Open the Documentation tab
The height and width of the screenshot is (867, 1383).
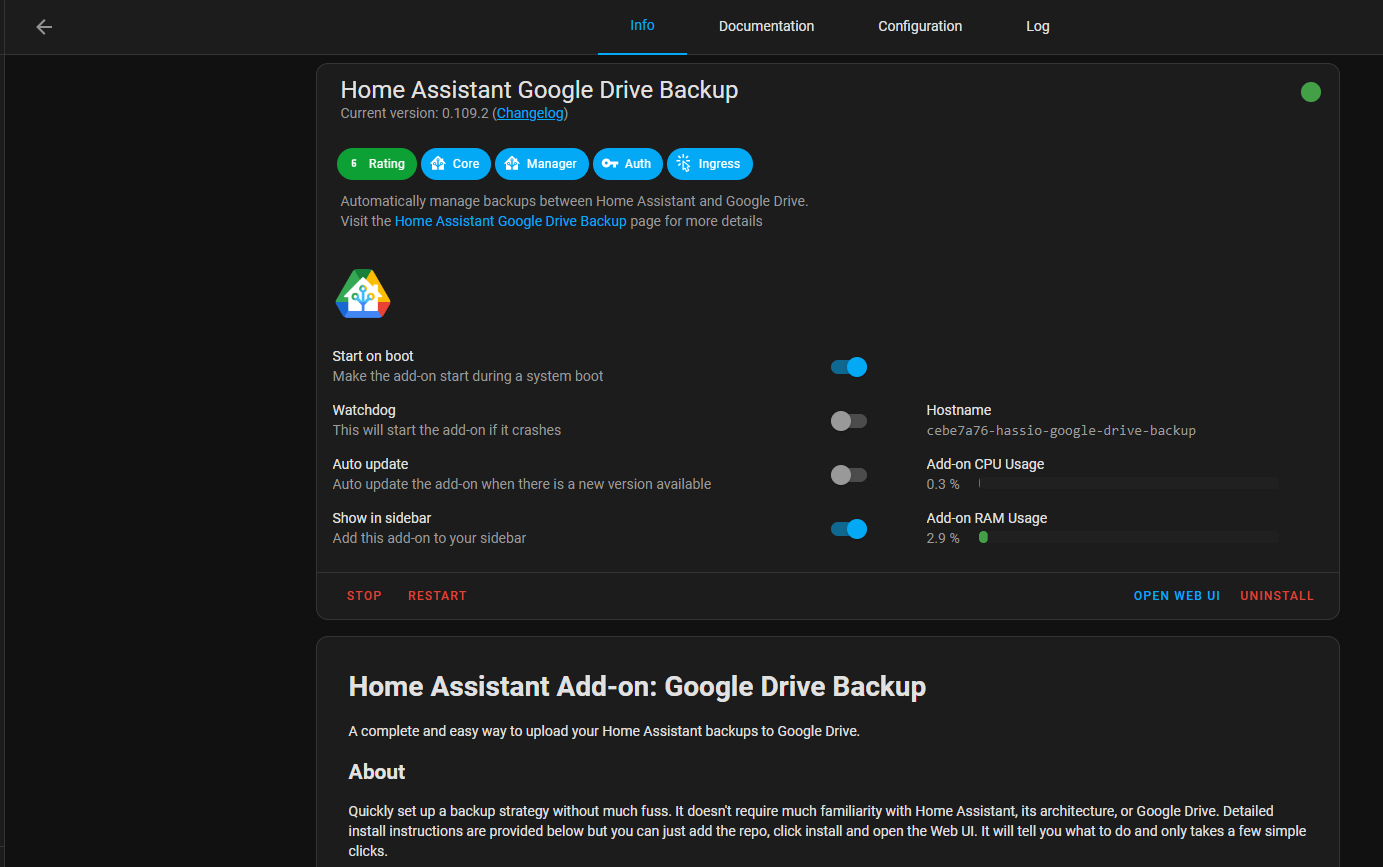point(766,26)
